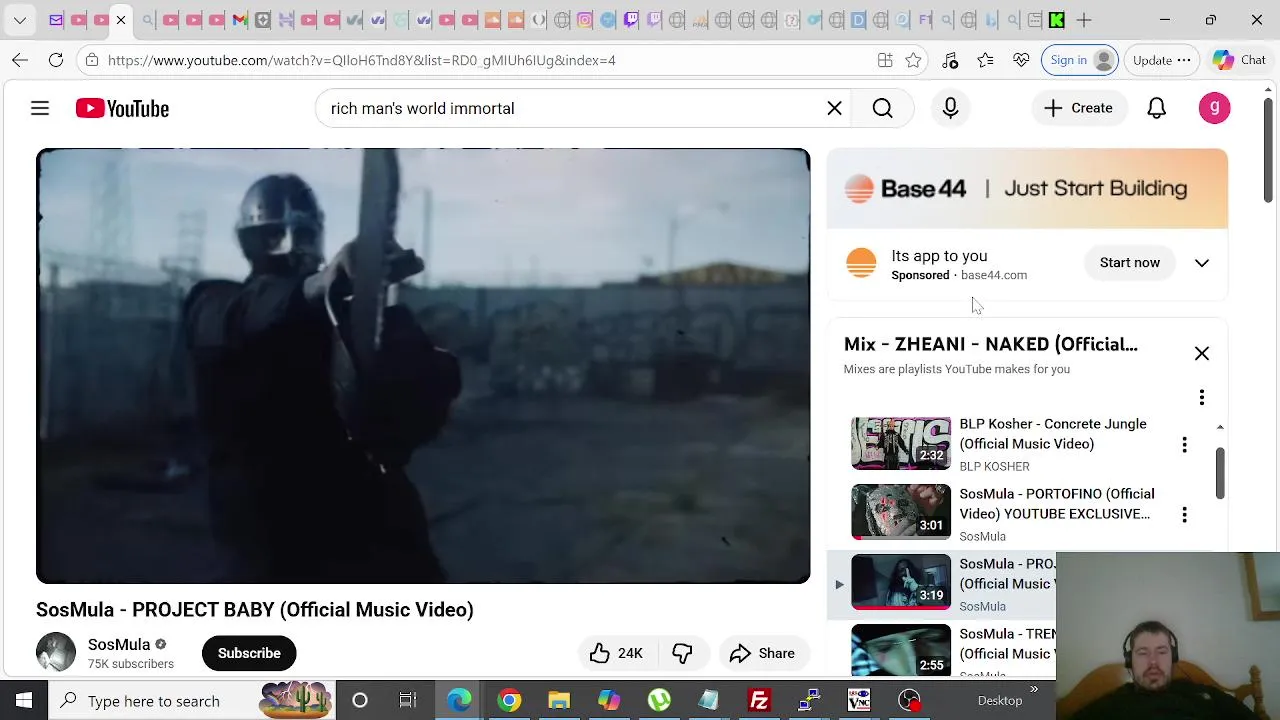Reload the page with the refresh icon

[56, 60]
